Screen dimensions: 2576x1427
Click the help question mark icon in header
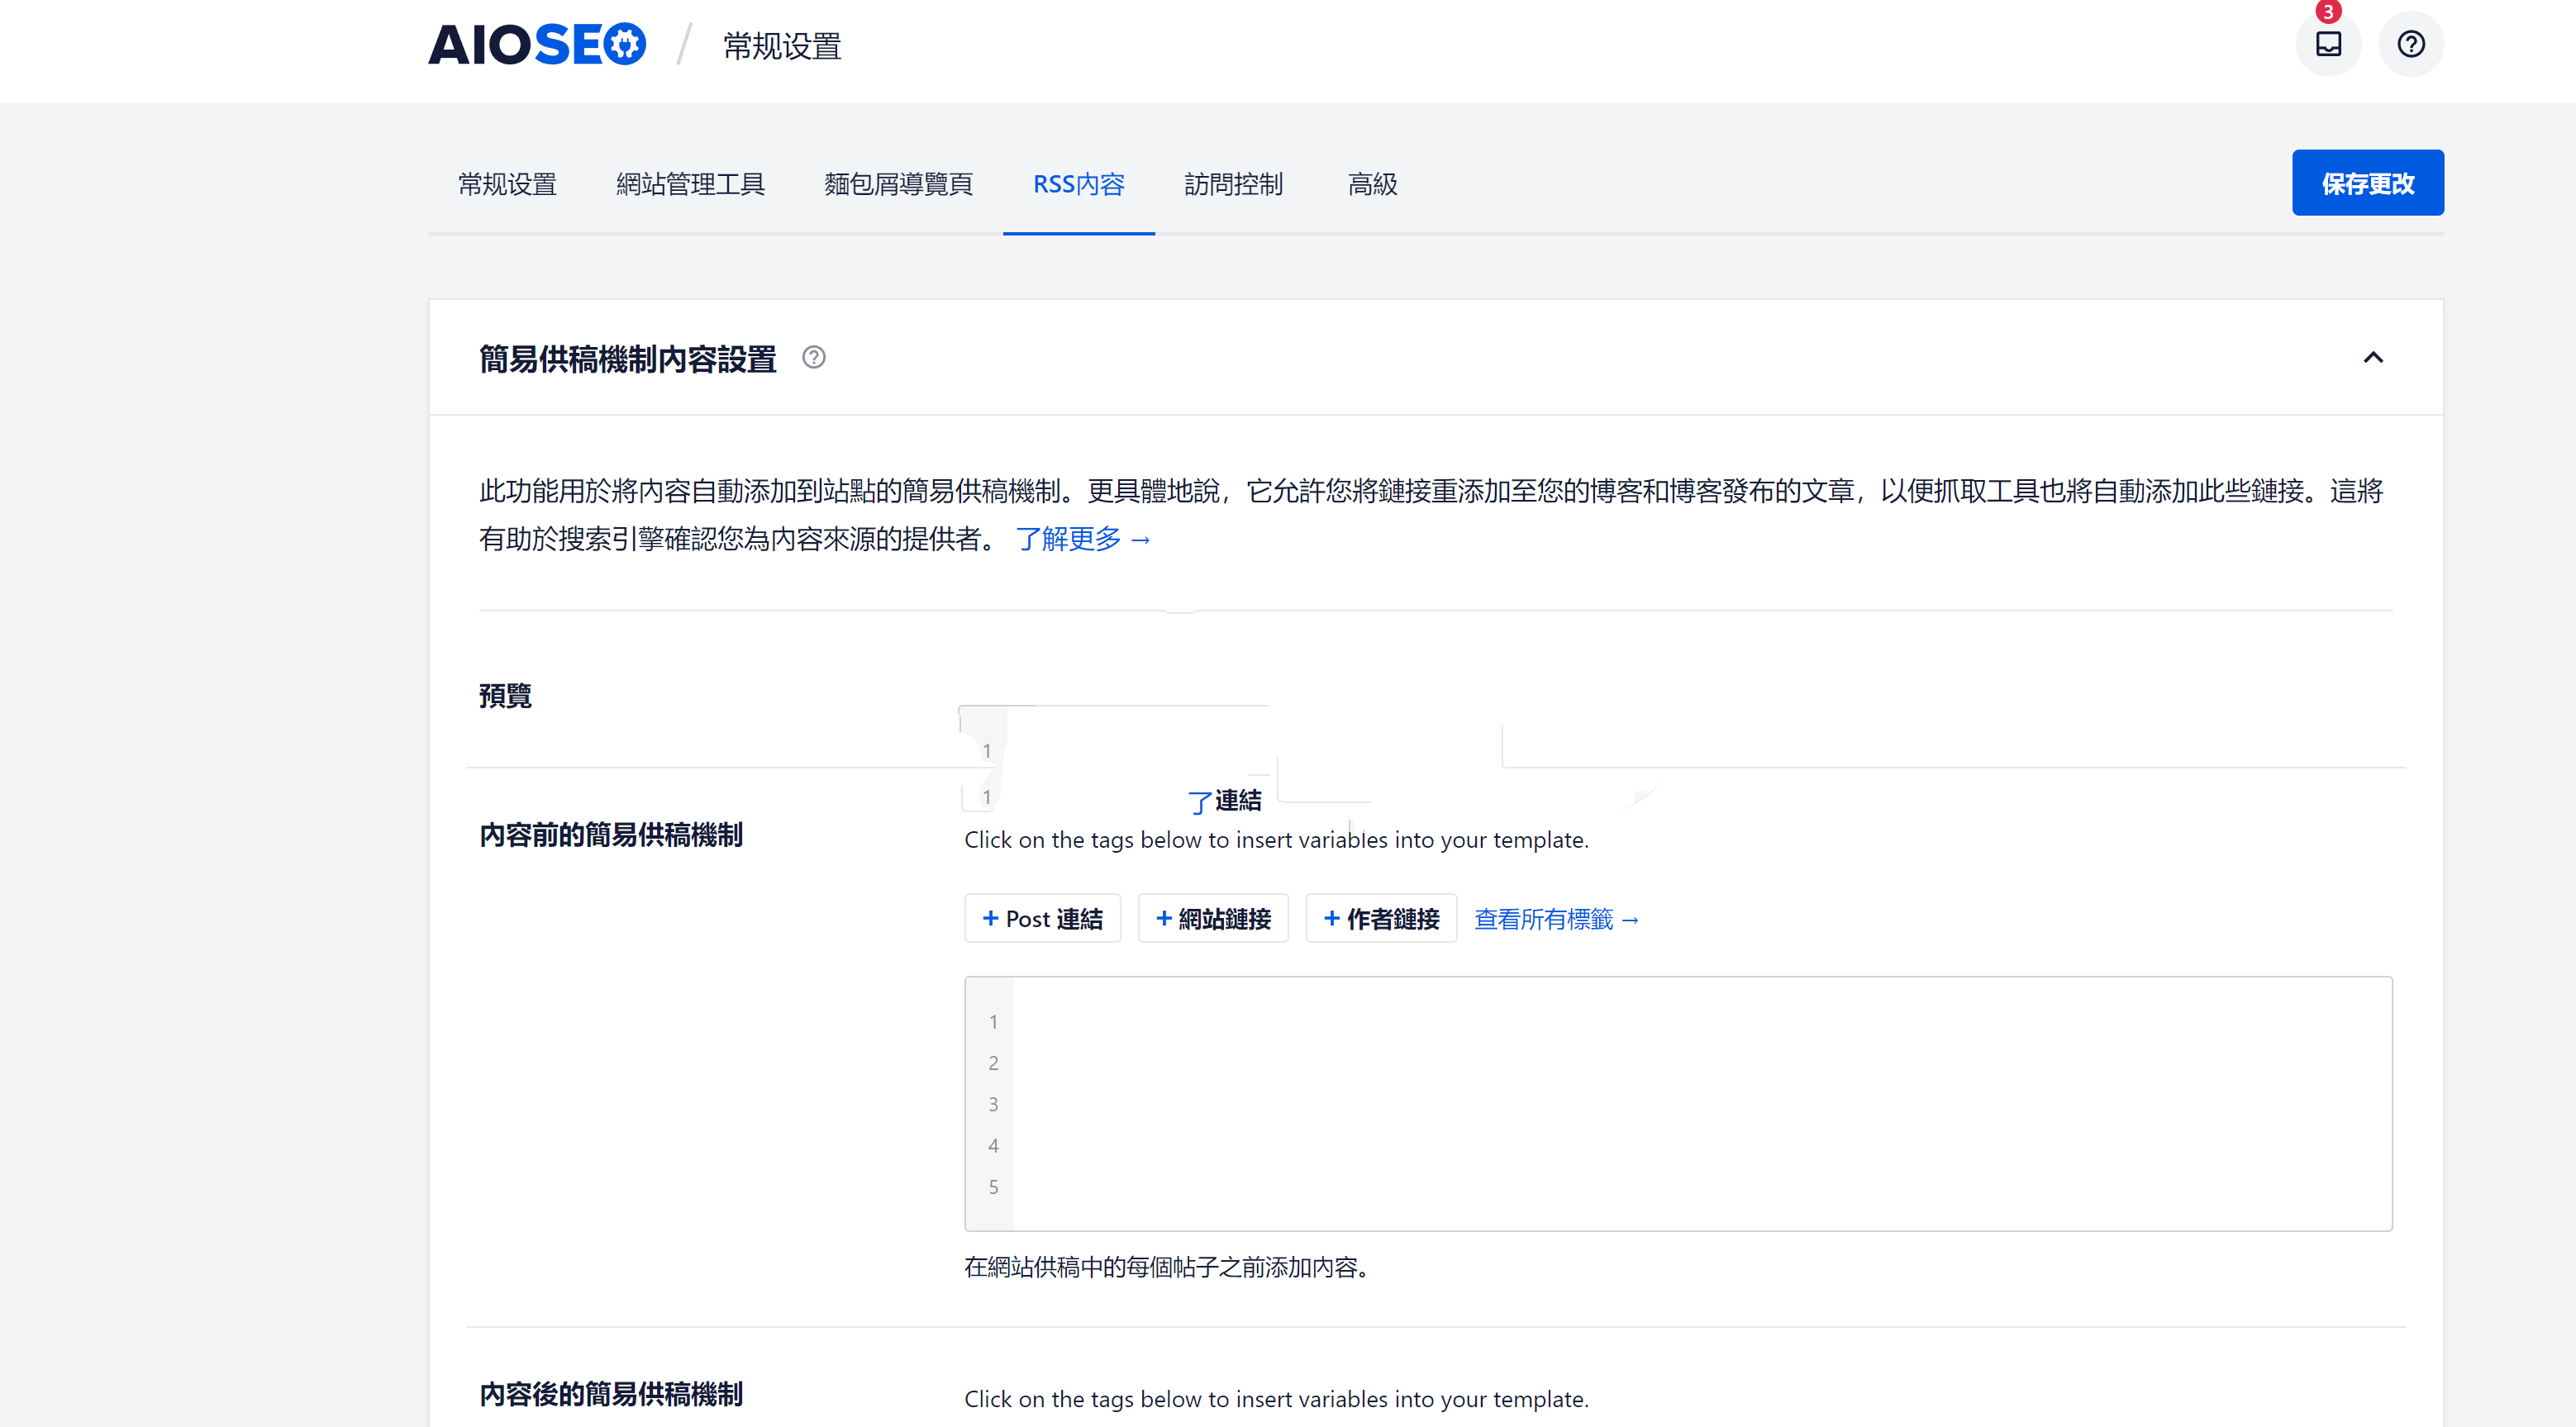tap(2410, 44)
